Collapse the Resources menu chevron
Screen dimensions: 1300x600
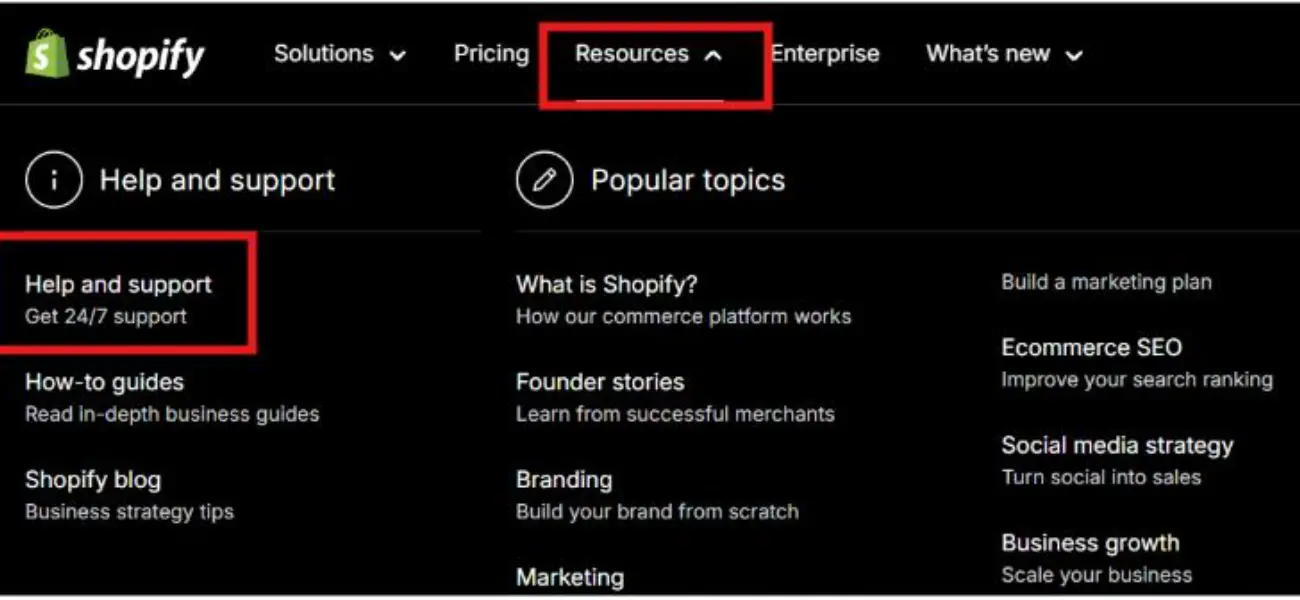tap(713, 56)
